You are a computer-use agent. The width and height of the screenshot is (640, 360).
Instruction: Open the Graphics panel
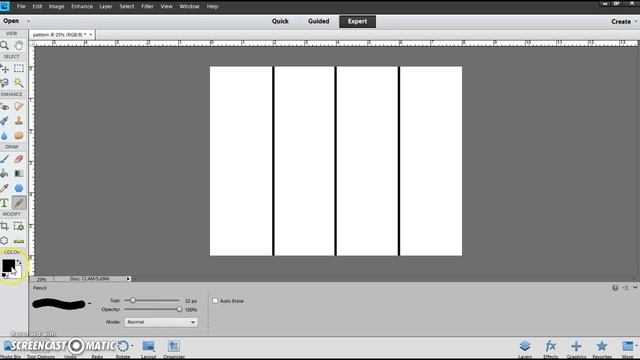tap(576, 348)
